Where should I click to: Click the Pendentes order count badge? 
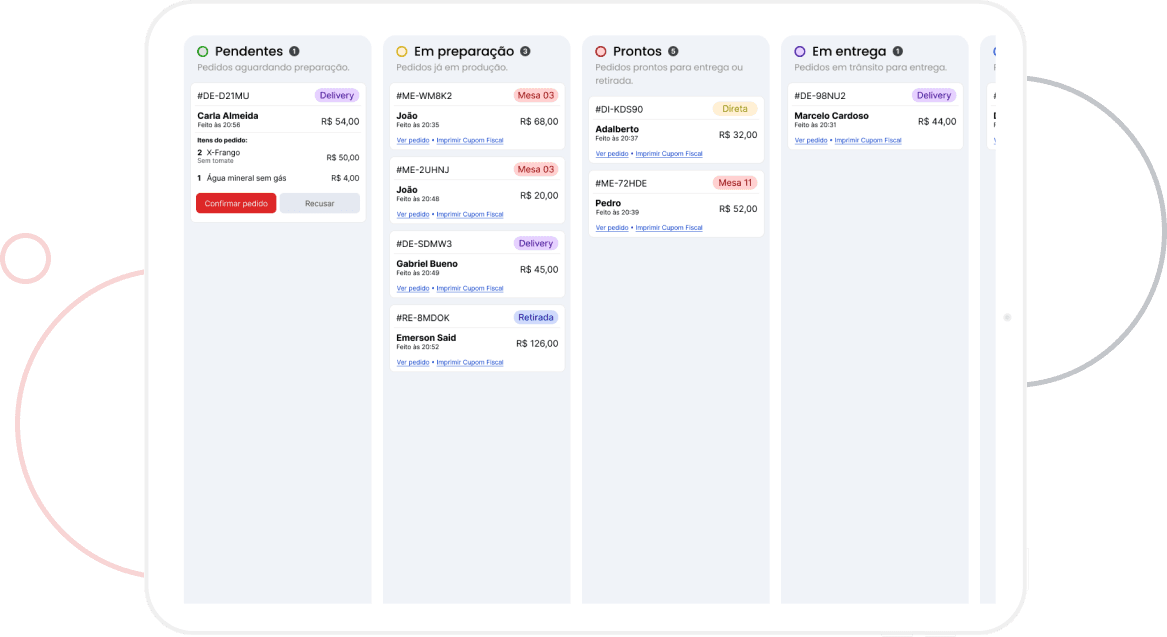point(294,51)
